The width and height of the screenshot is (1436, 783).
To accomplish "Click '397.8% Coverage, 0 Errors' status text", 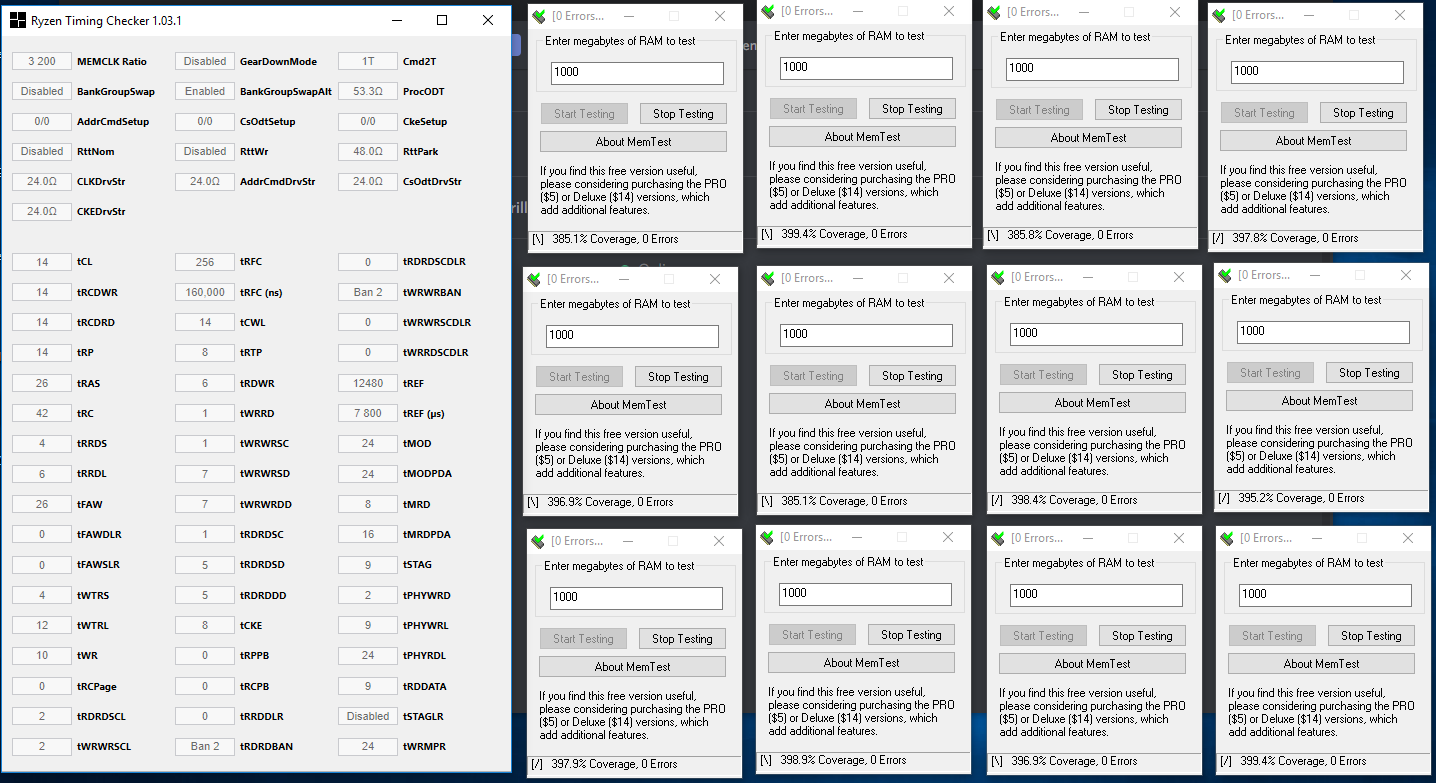I will tap(1295, 238).
